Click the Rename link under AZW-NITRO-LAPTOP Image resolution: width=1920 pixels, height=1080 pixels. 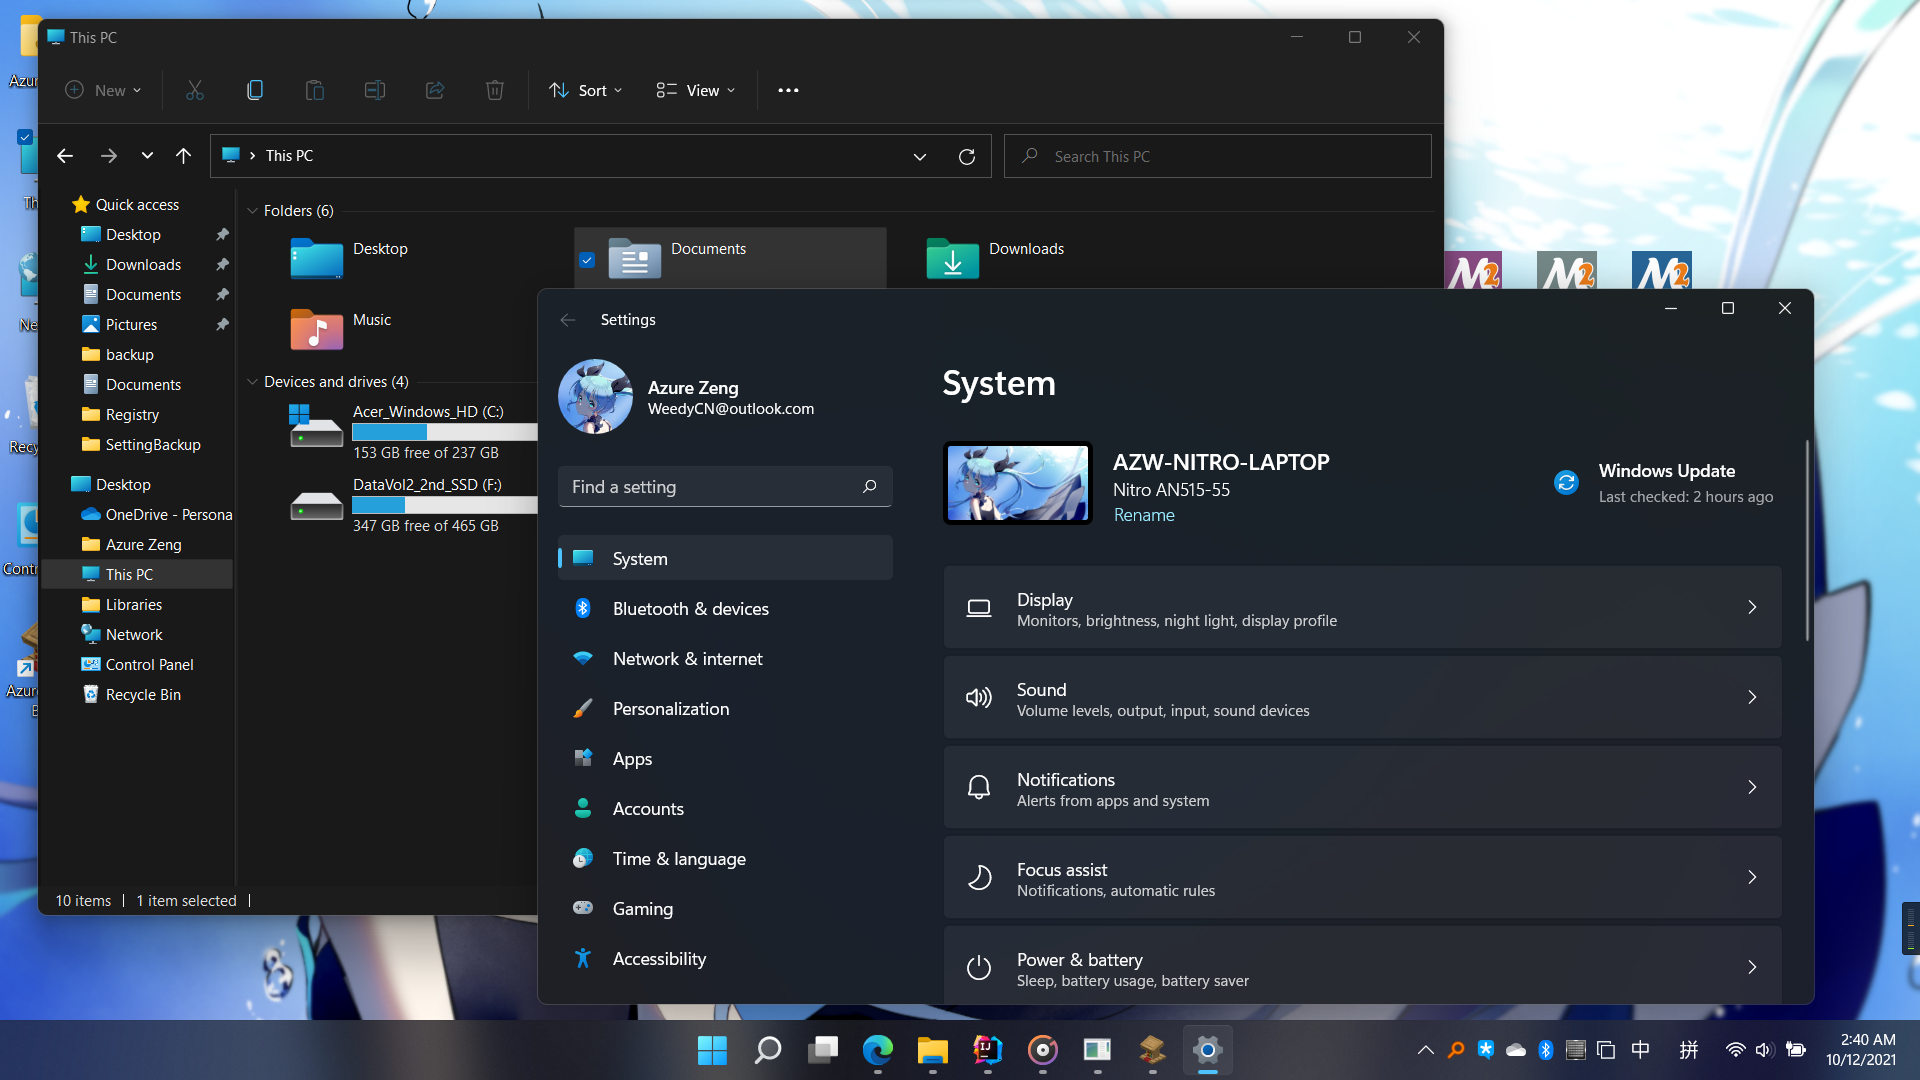click(x=1143, y=514)
